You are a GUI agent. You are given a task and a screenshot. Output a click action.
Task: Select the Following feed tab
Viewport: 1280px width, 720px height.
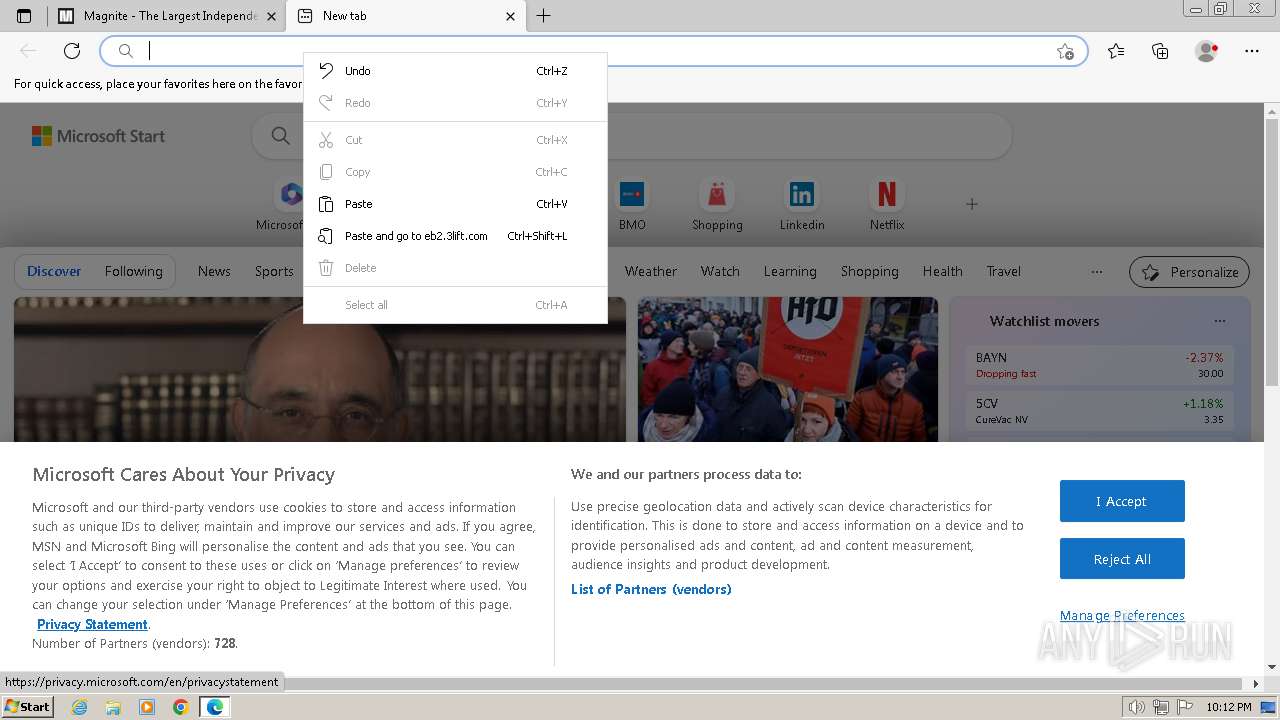tap(133, 271)
